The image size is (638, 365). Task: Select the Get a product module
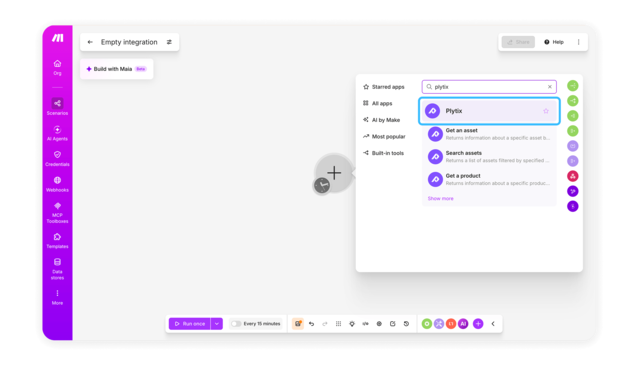(x=489, y=179)
